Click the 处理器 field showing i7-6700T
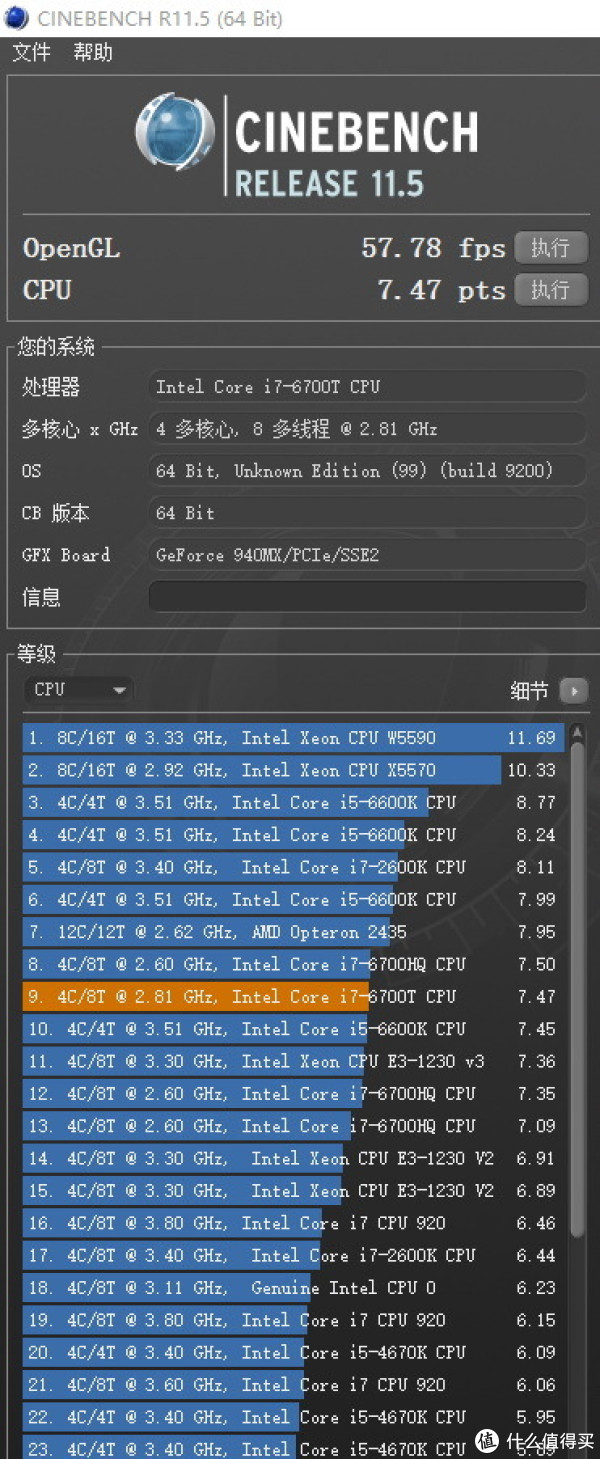 pos(367,387)
